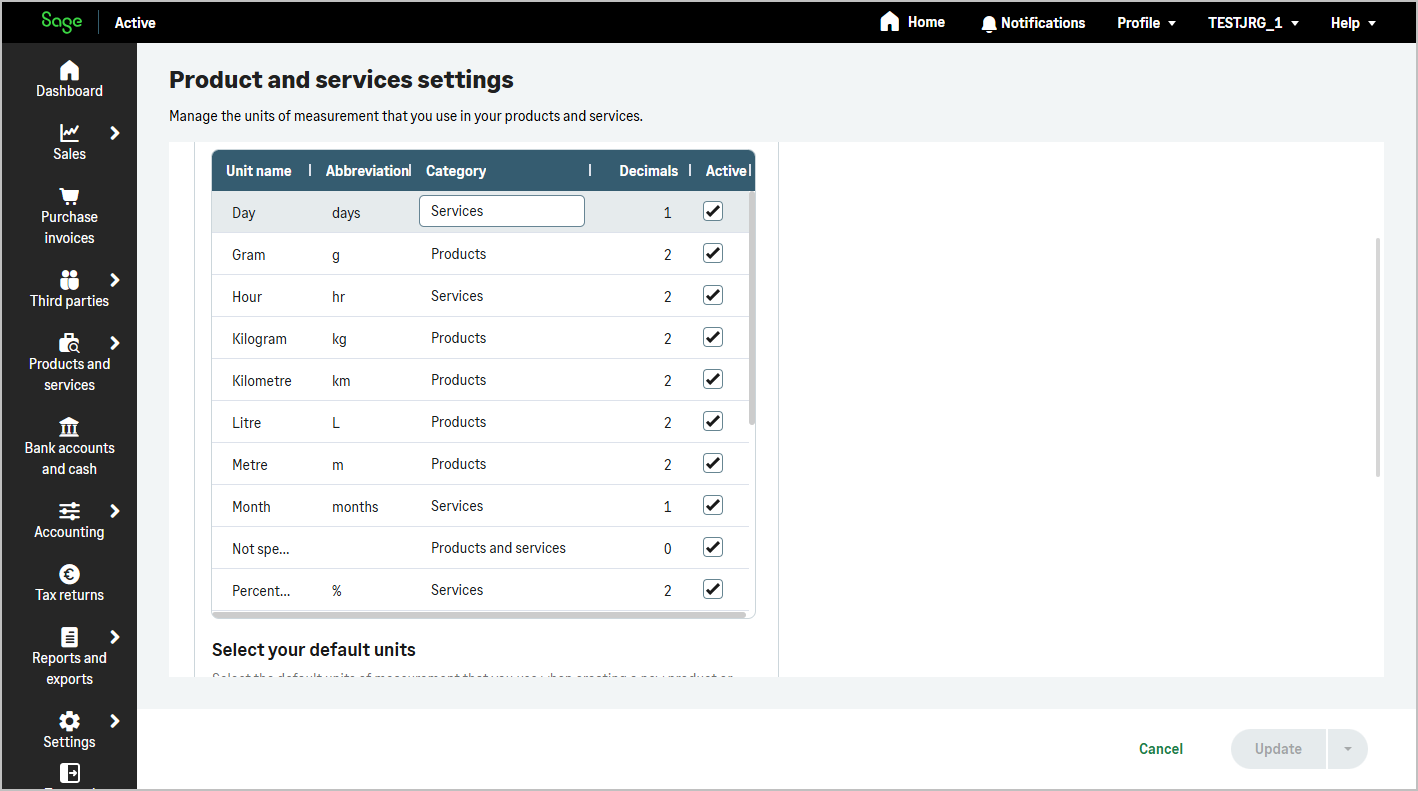
Task: Expand the Reports and exports chevron
Action: point(115,637)
